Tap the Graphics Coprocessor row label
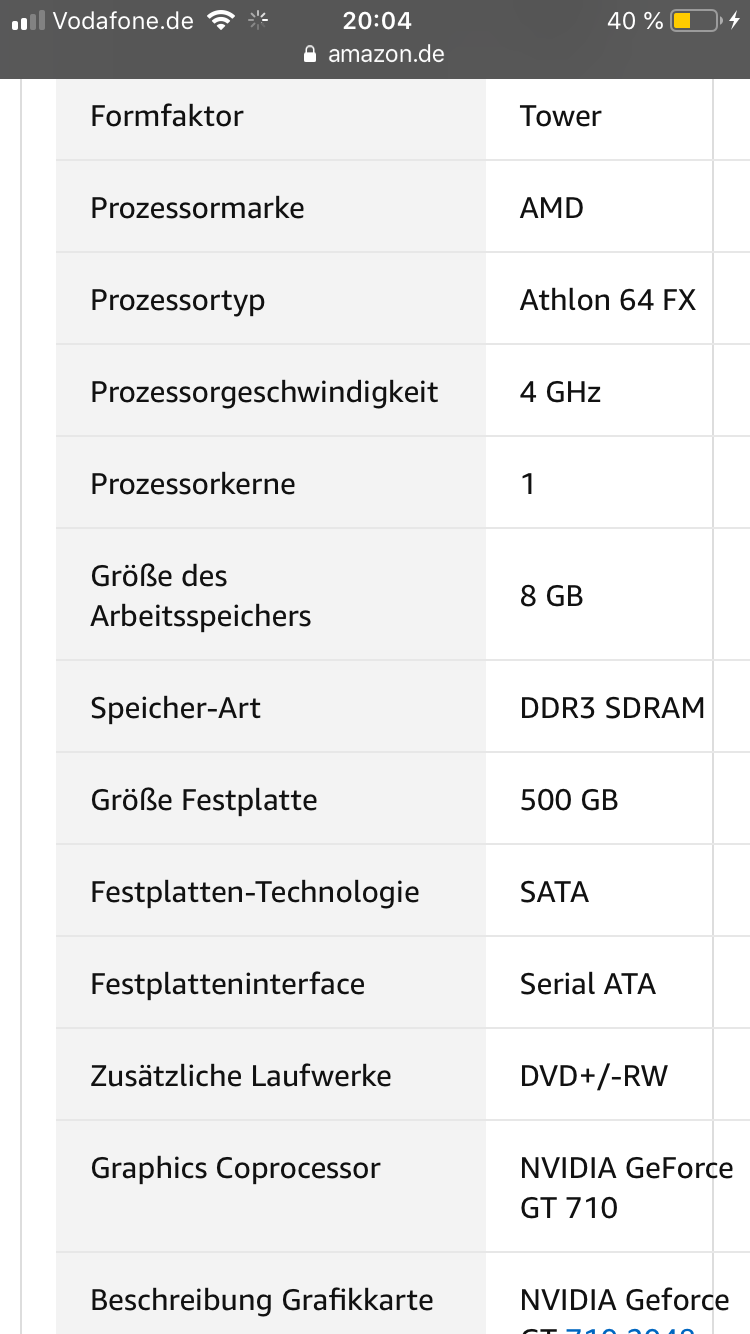Screen dimensions: 750x1334 [x=235, y=1168]
